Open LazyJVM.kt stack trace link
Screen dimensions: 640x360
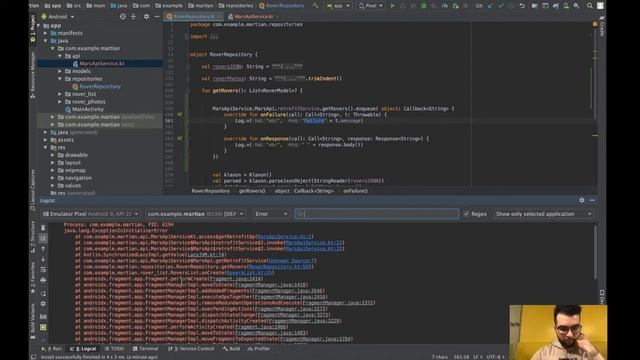pyautogui.click(x=206, y=255)
